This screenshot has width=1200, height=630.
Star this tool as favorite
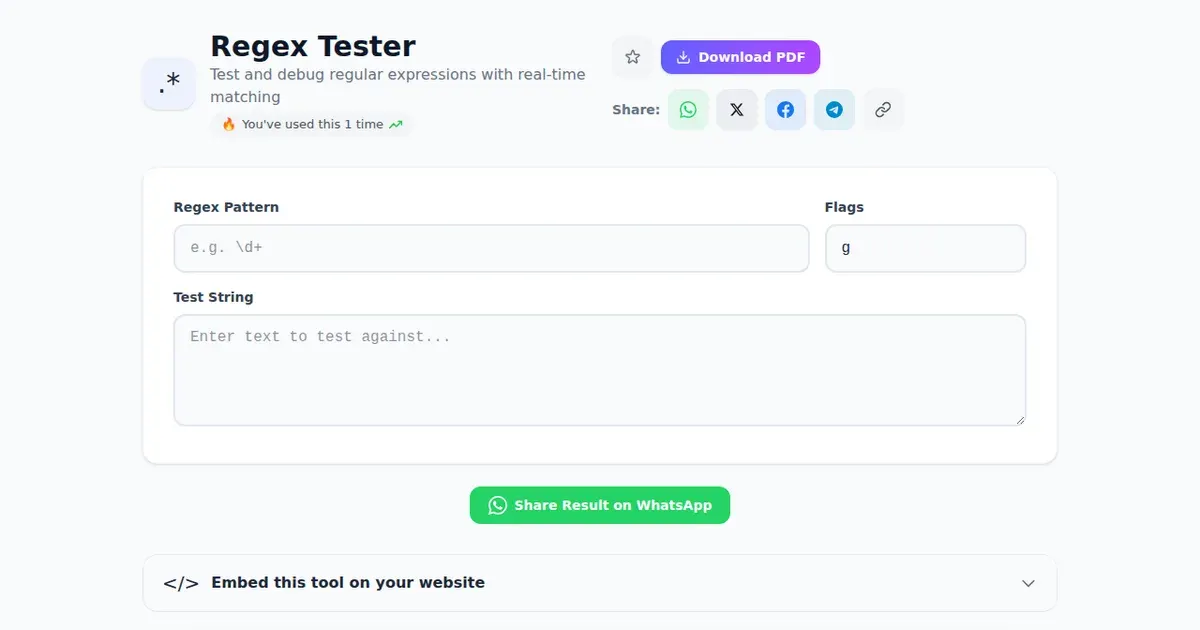(x=632, y=57)
